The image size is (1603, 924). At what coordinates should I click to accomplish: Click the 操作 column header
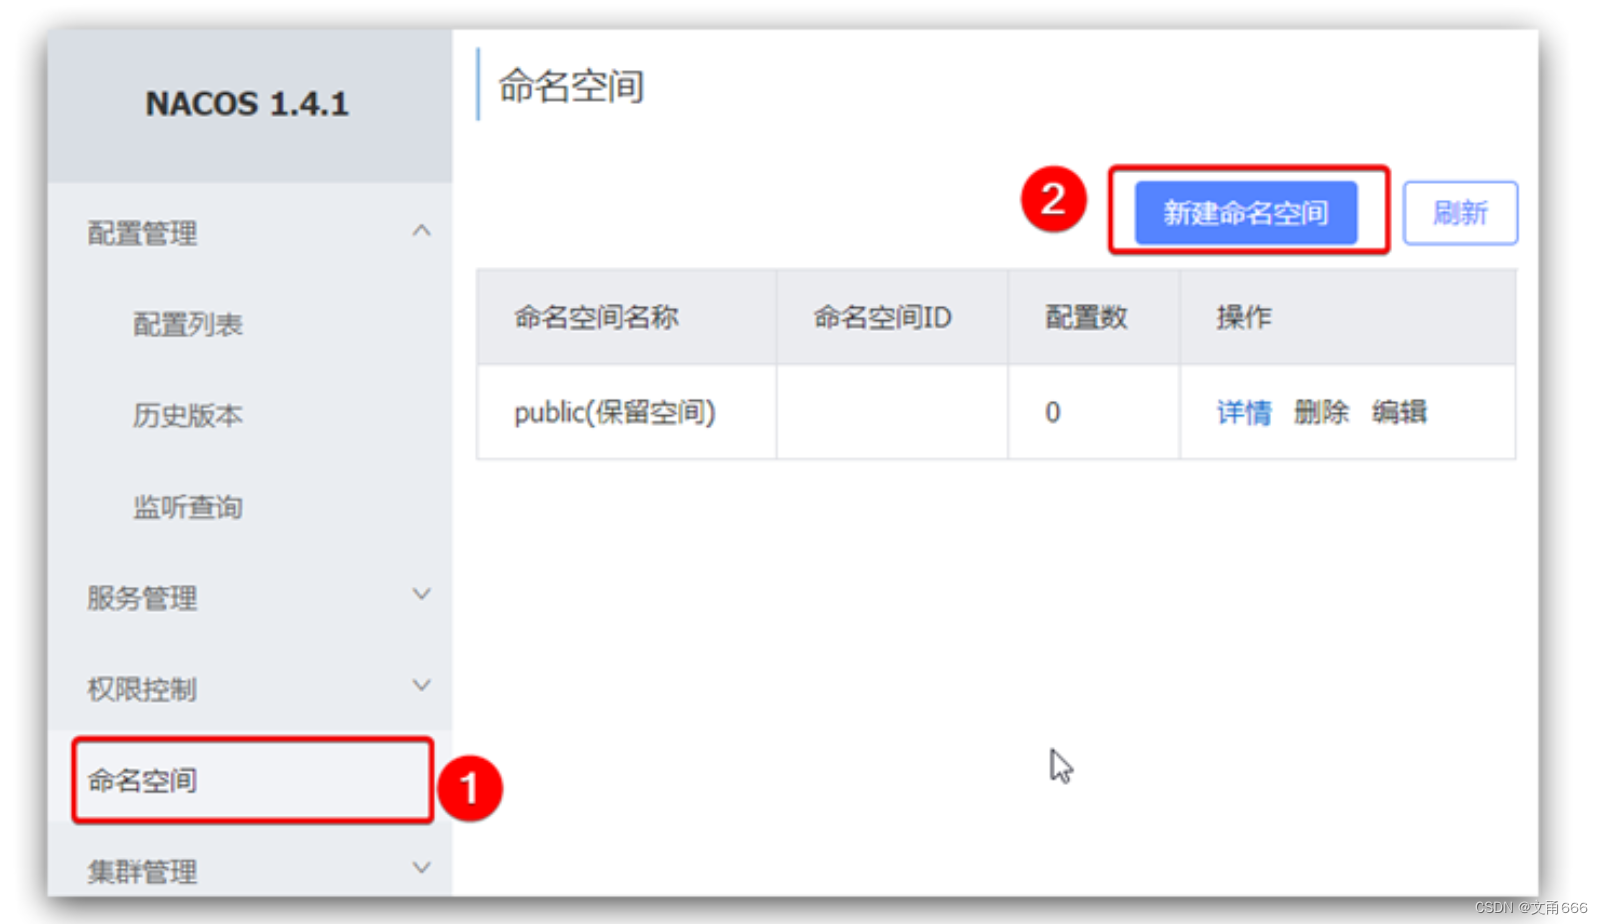pos(1348,317)
